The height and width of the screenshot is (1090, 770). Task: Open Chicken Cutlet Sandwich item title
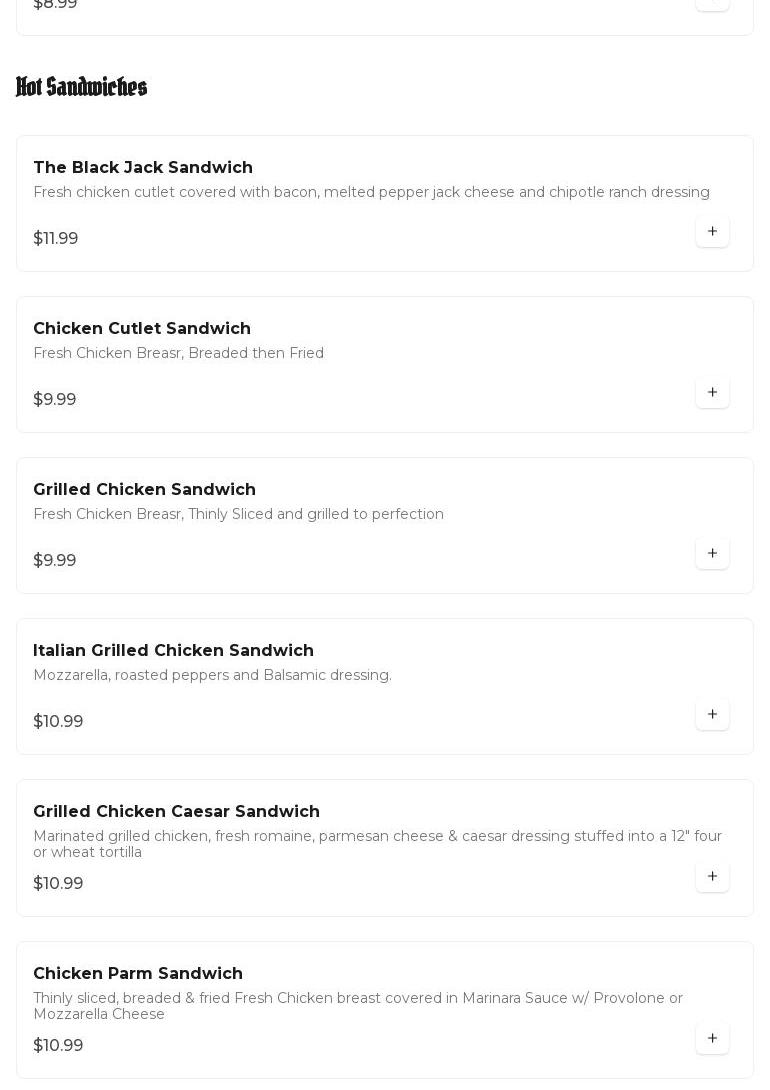(142, 328)
